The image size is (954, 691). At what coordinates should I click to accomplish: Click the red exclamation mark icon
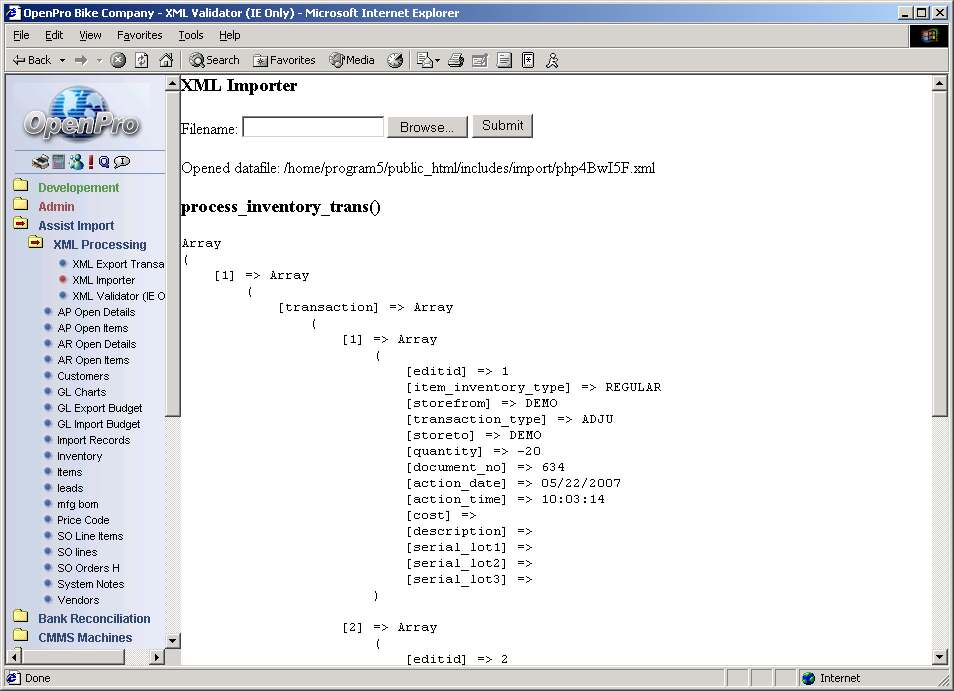(91, 162)
